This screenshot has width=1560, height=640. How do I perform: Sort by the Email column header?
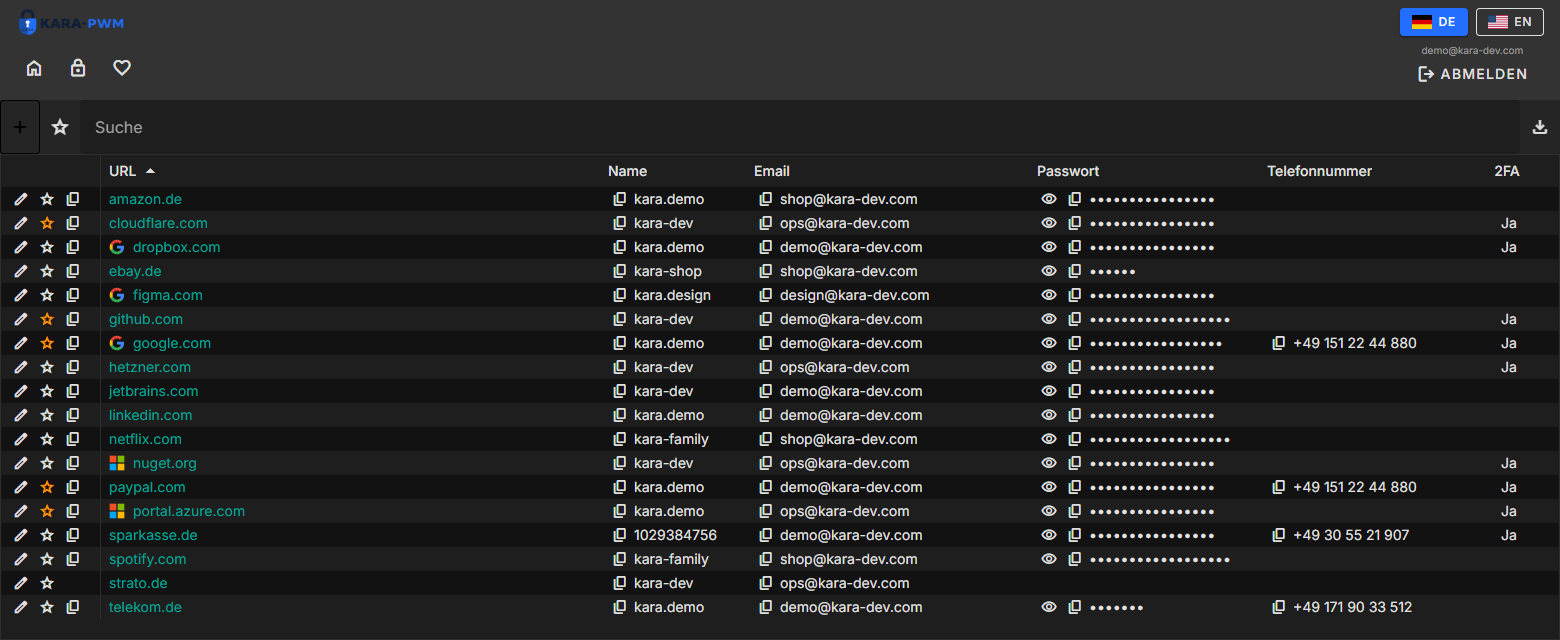772,171
